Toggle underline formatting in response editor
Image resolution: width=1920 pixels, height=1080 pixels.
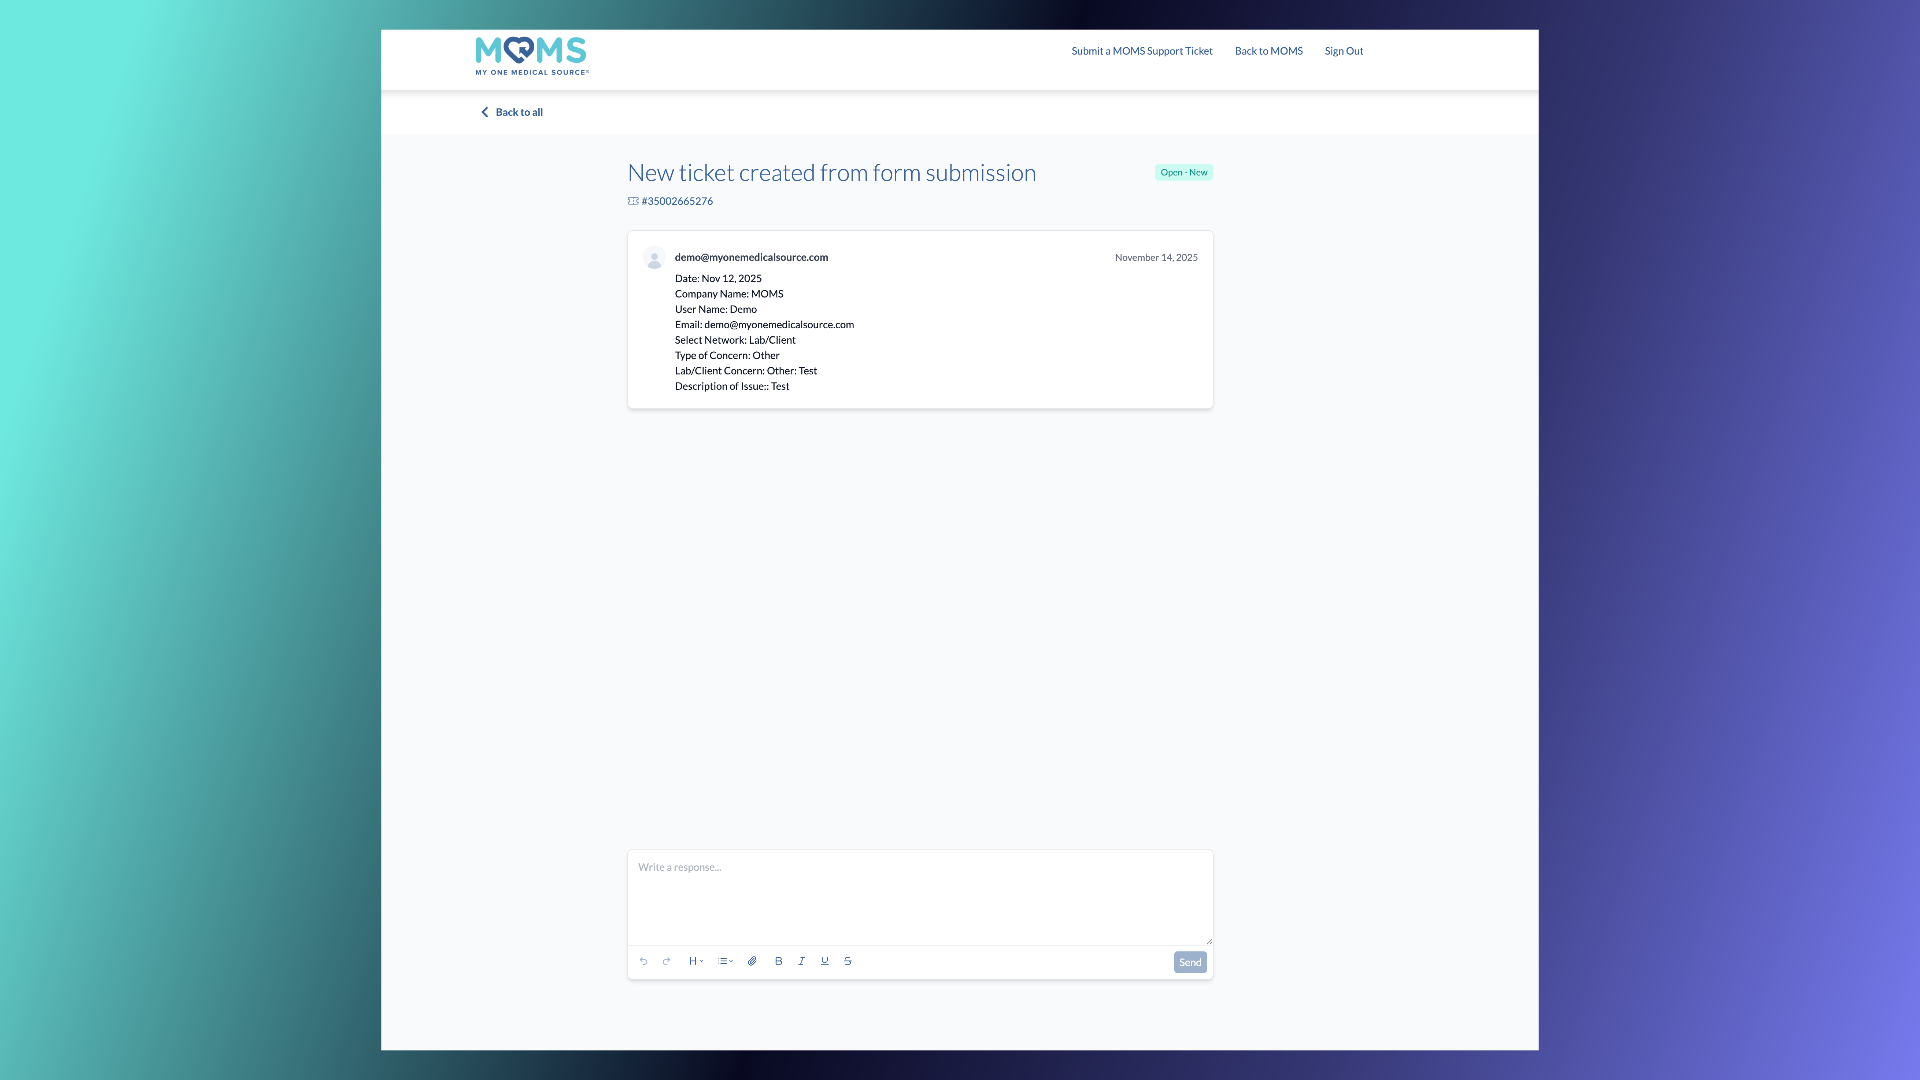tap(824, 961)
